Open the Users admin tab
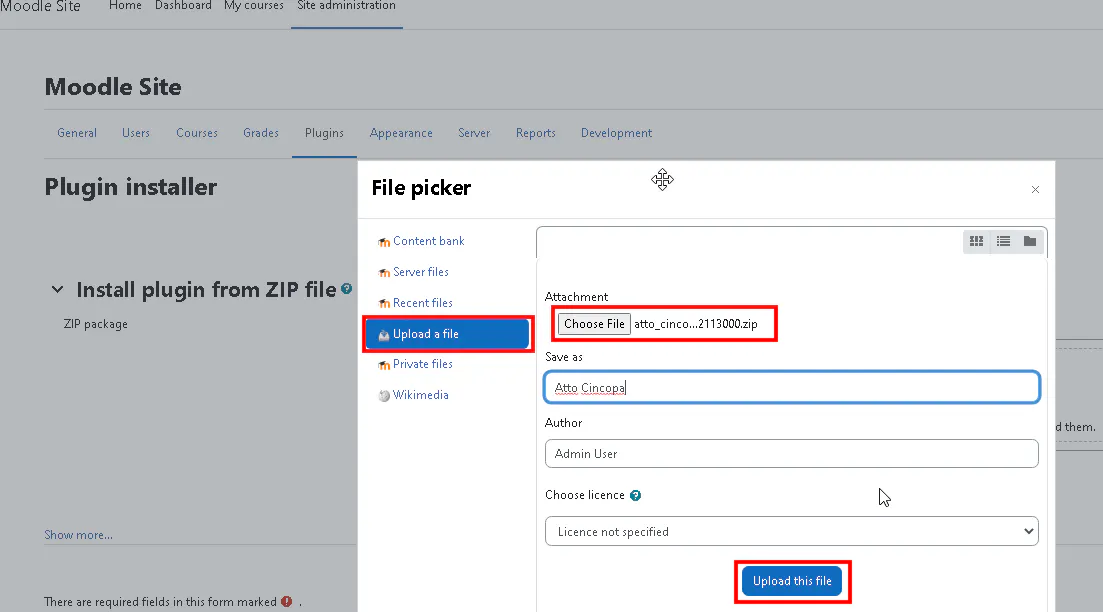Screen dimensions: 1103x612 136,133
